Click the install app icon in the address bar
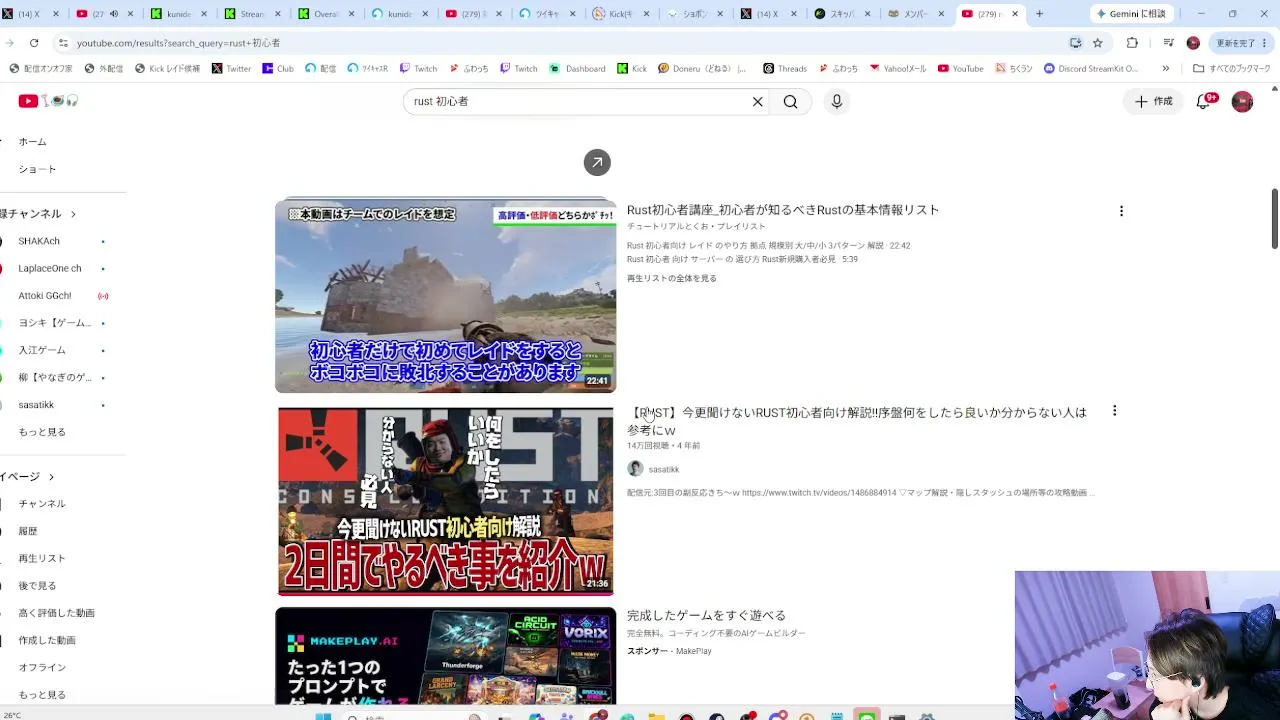This screenshot has width=1280, height=720. point(1075,43)
